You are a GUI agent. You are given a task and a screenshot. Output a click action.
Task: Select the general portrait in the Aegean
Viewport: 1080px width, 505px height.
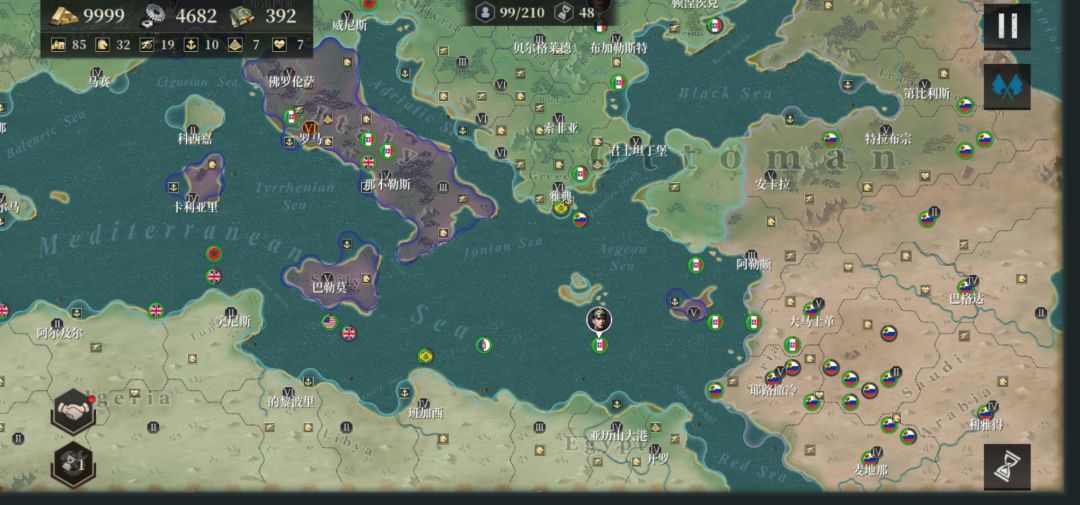point(599,320)
